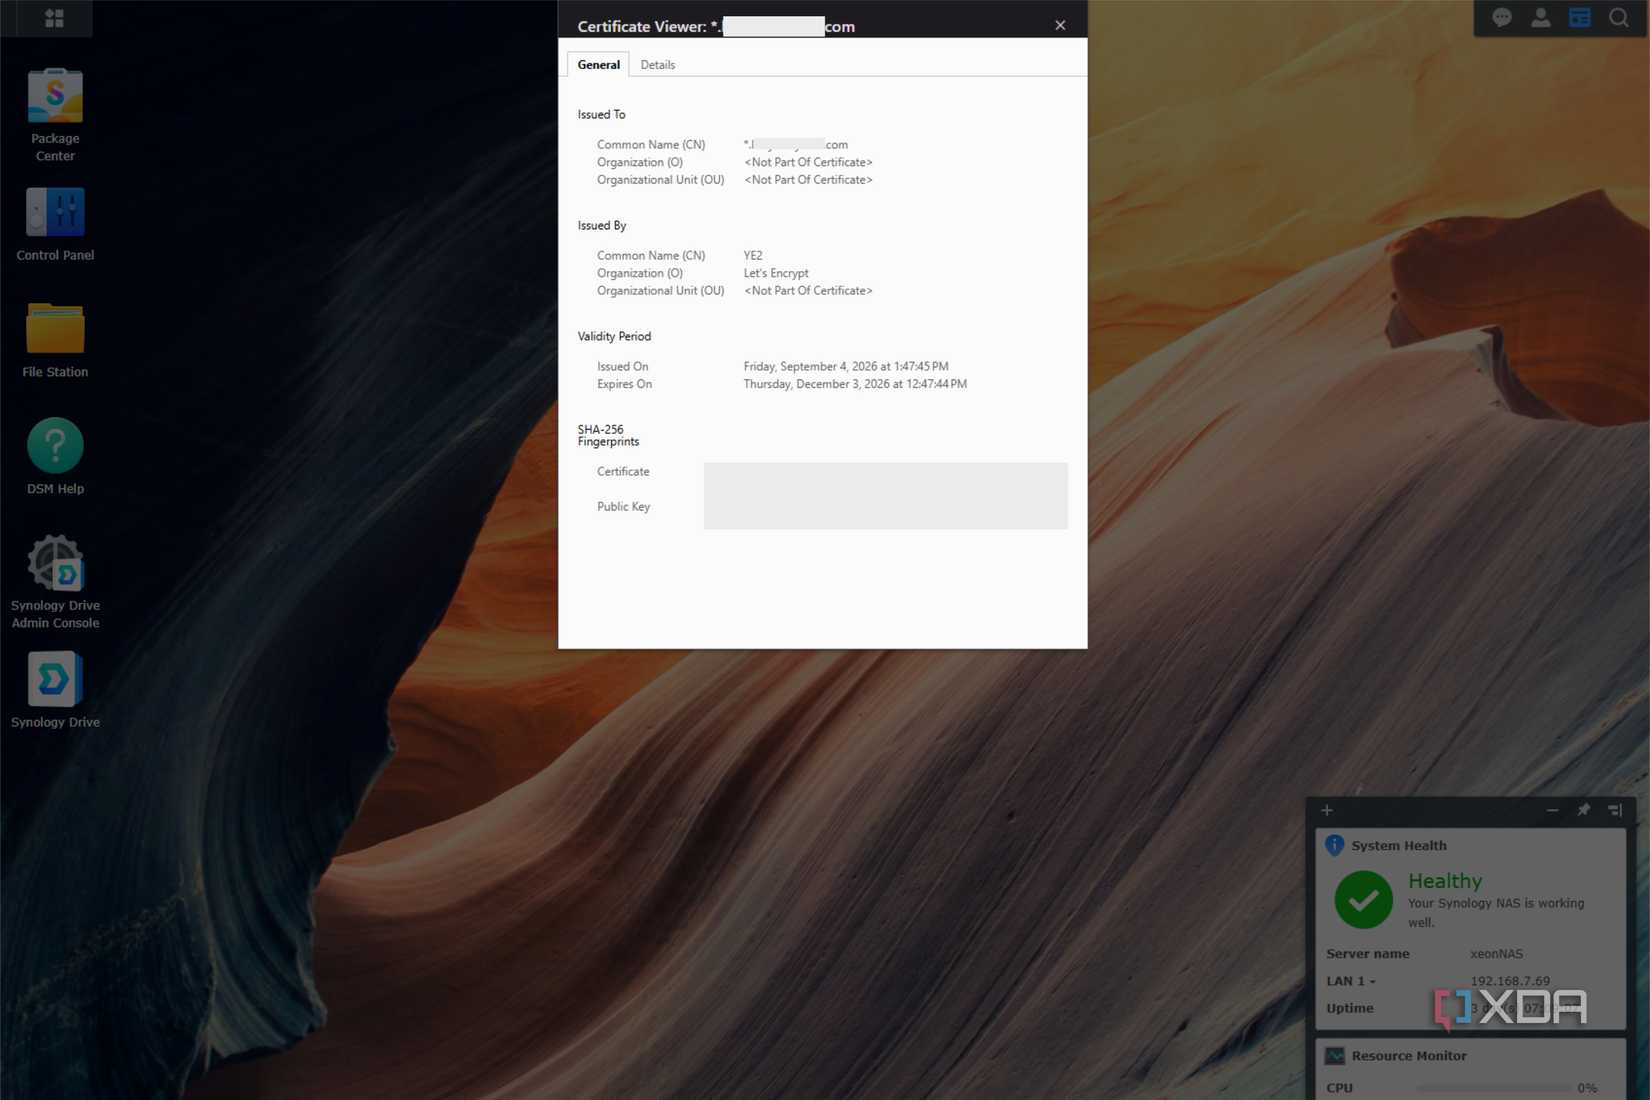Select the General tab

(x=598, y=65)
